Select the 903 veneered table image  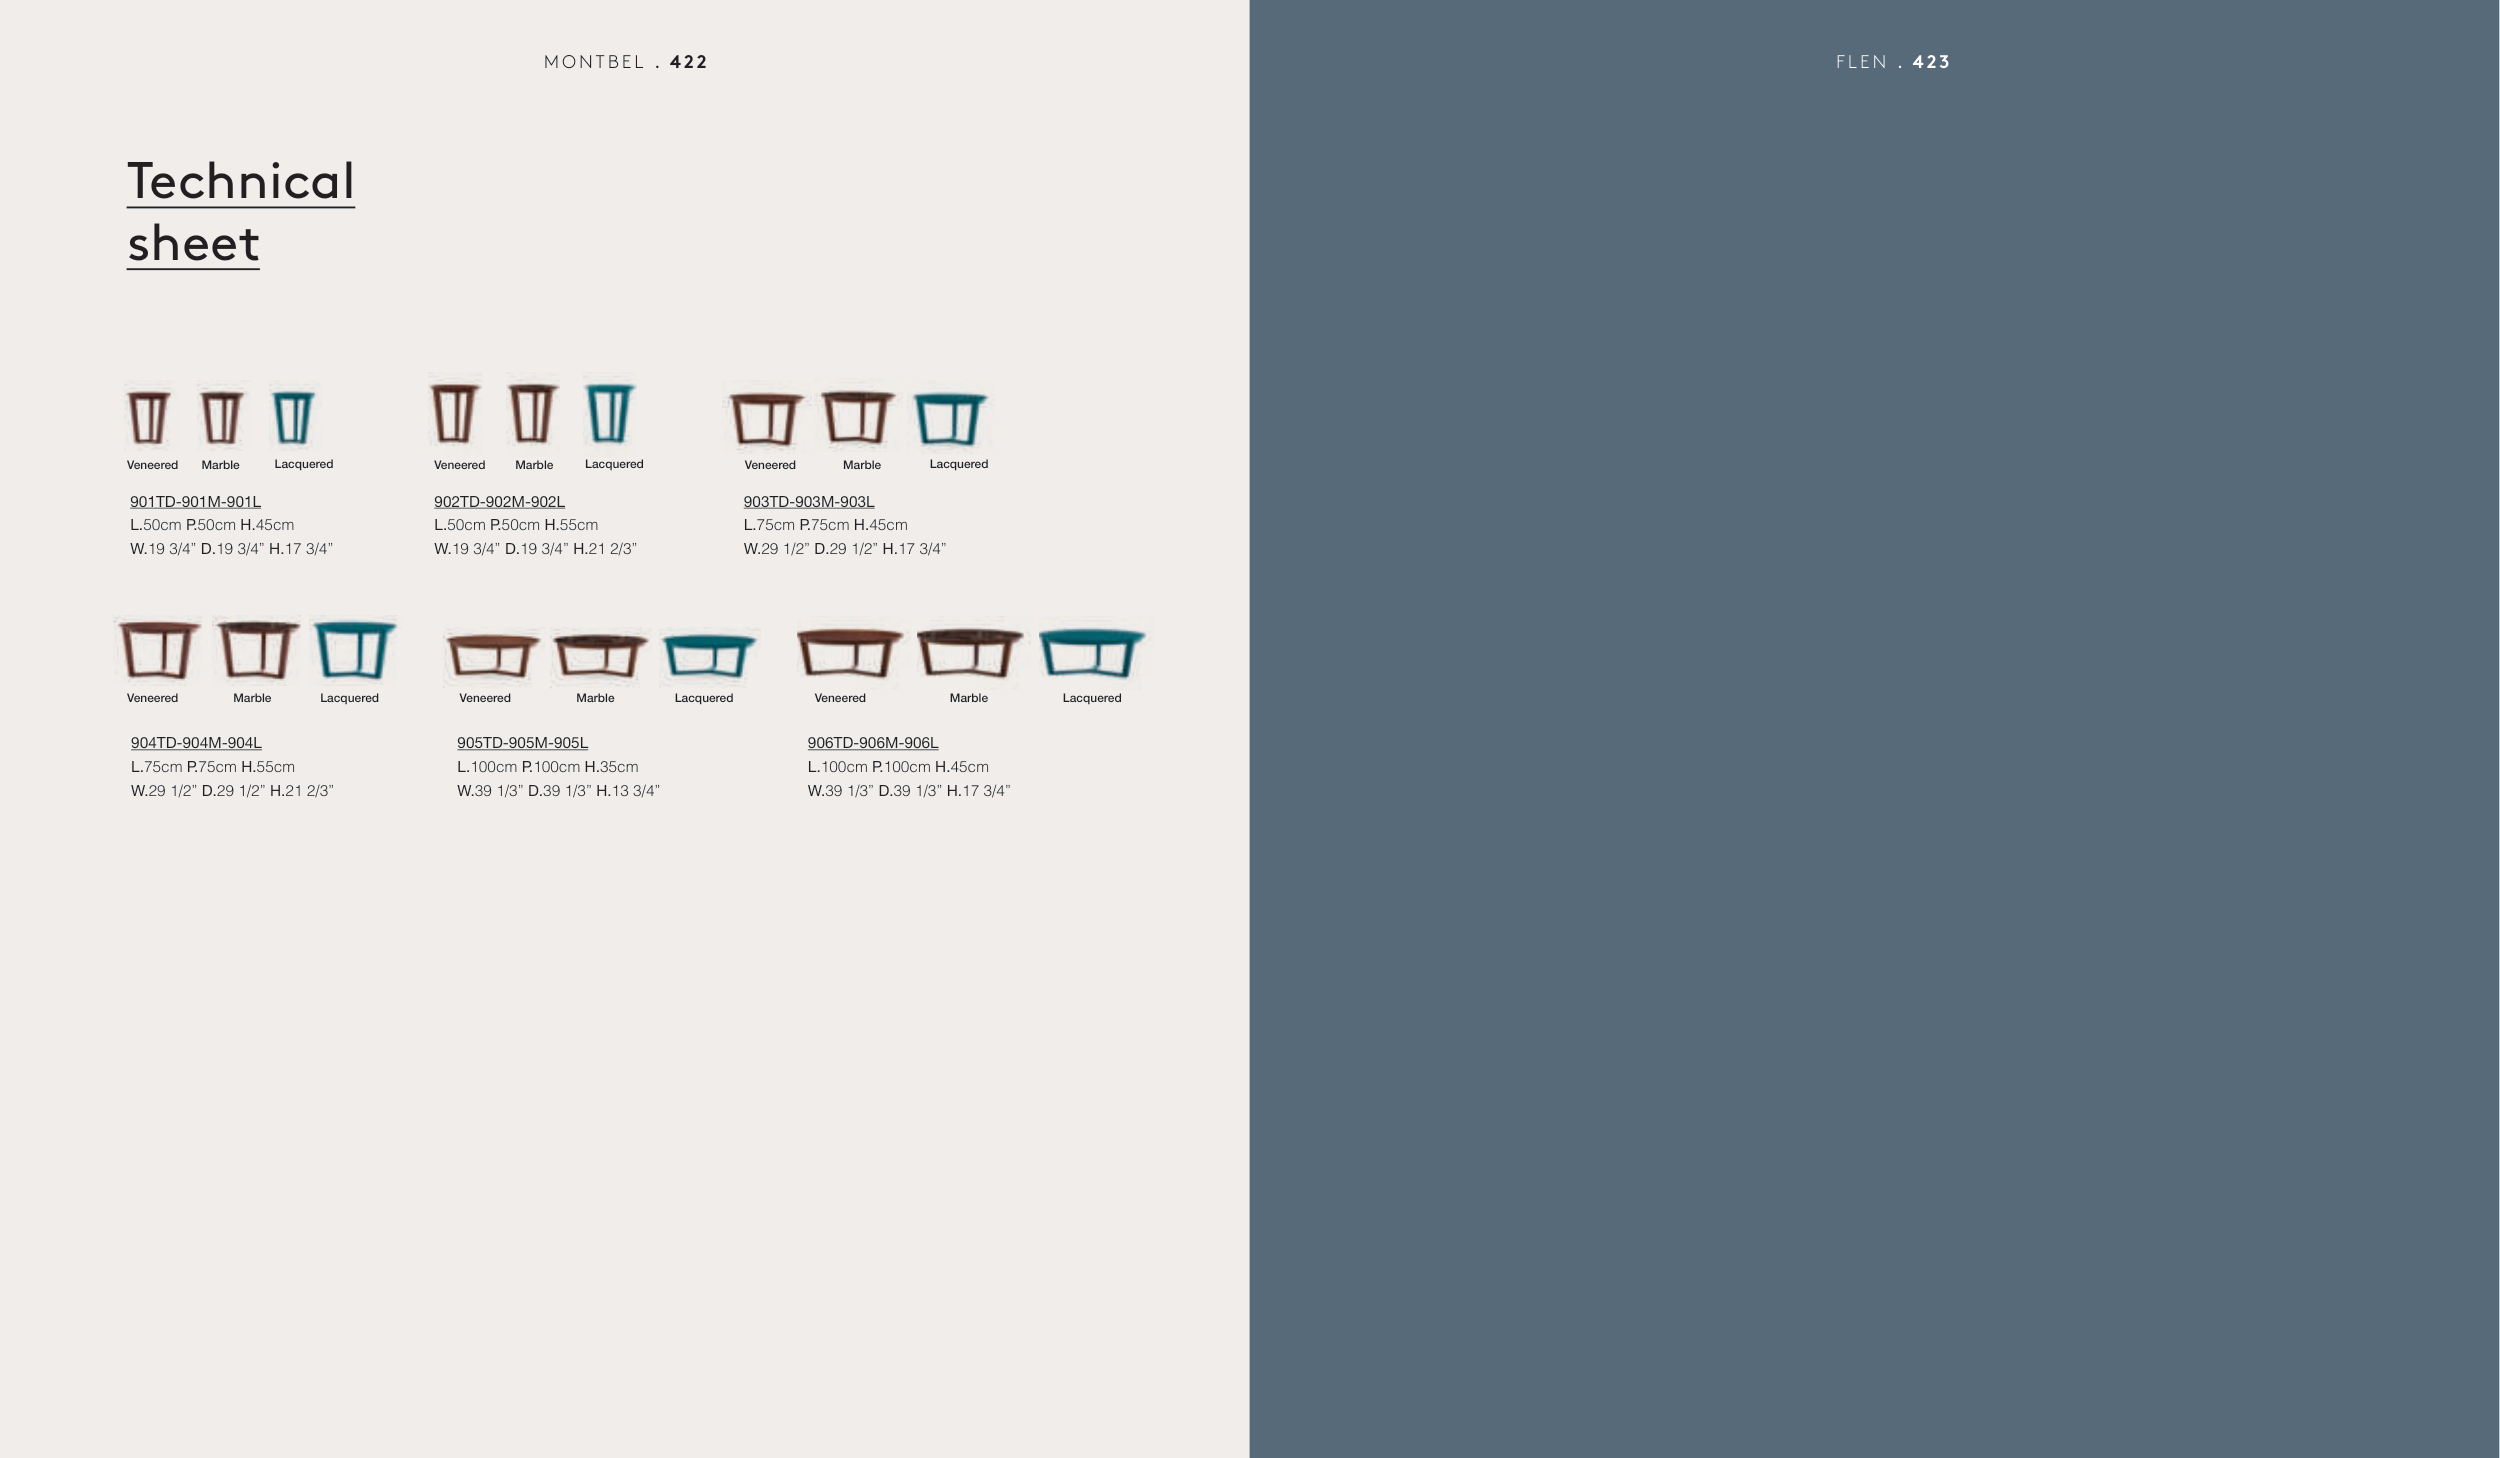(766, 419)
